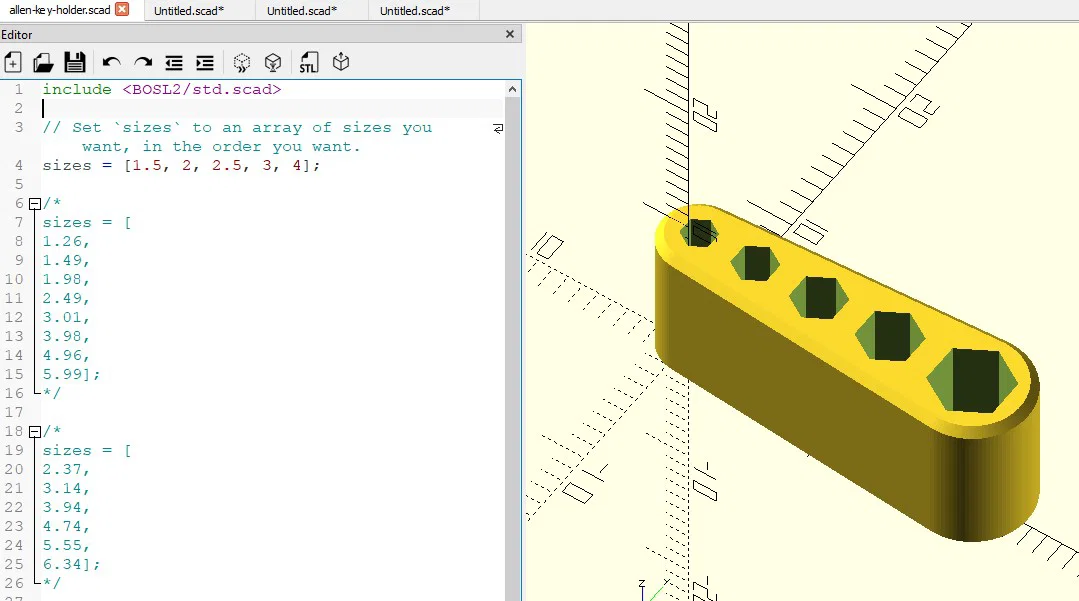Screen dimensions: 1079x601
Task: Click the value 2.37, on line 20
Action: [66, 470]
